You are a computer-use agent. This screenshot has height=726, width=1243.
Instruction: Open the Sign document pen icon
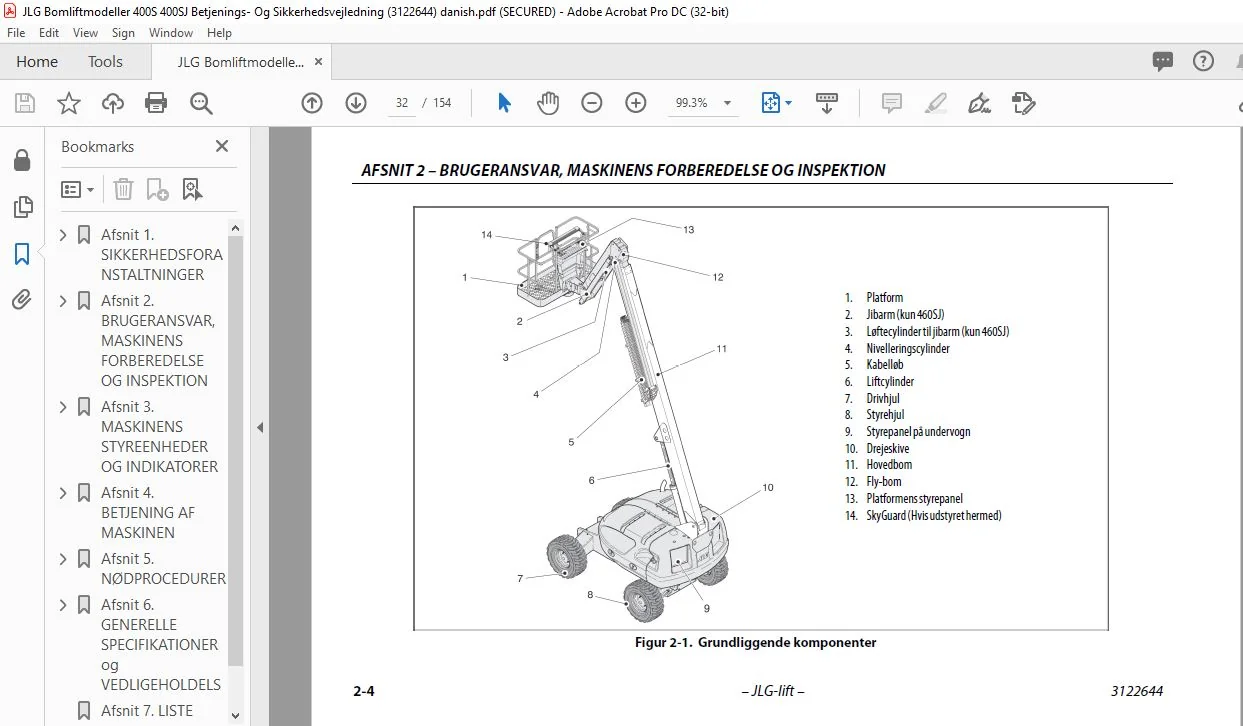(x=979, y=103)
